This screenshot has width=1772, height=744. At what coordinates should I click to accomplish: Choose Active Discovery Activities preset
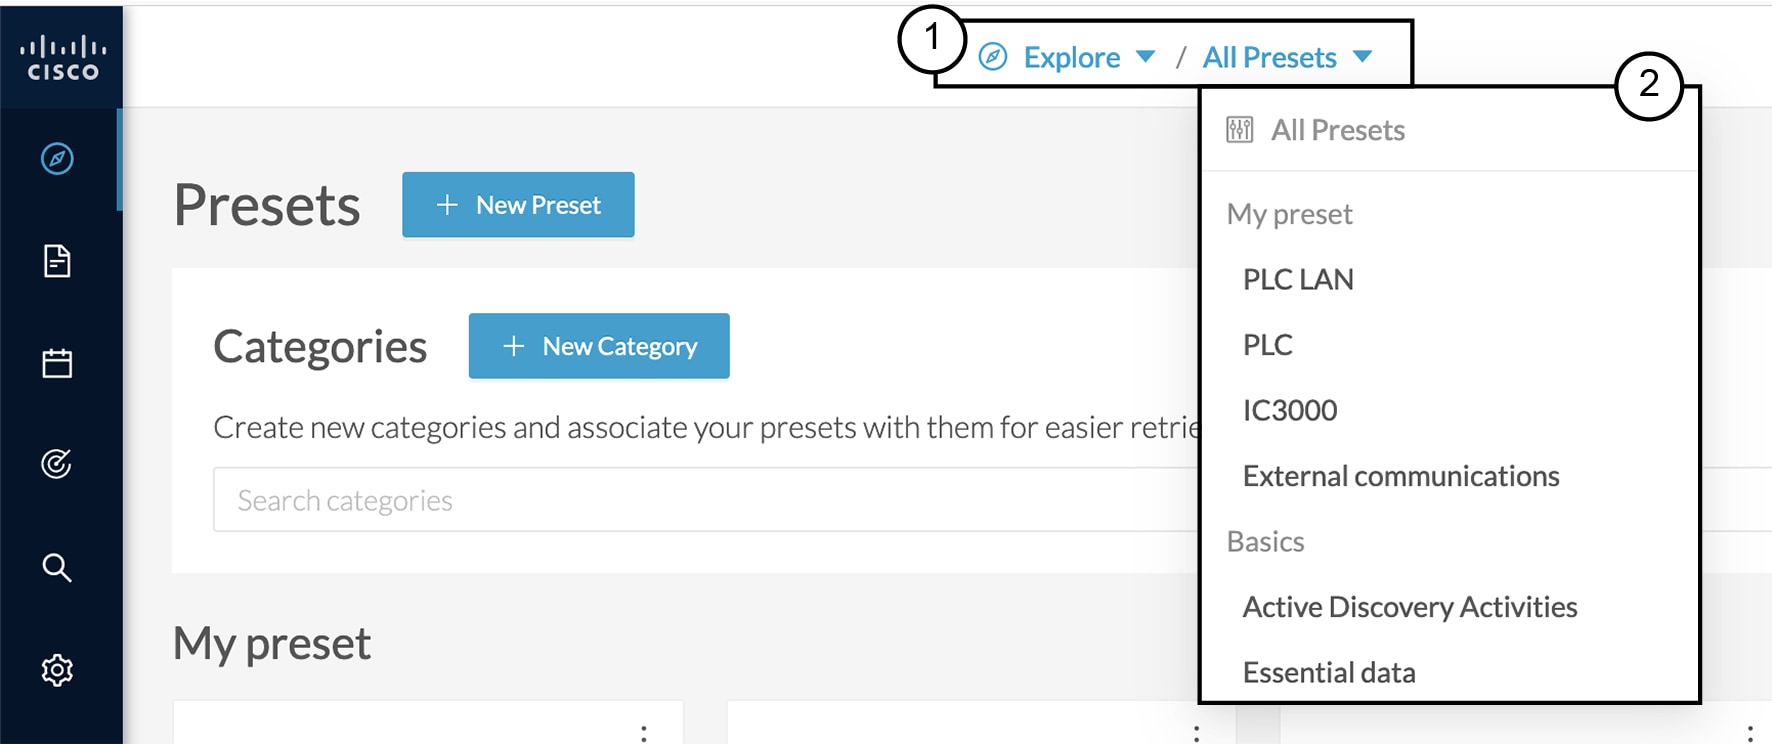pyautogui.click(x=1410, y=607)
